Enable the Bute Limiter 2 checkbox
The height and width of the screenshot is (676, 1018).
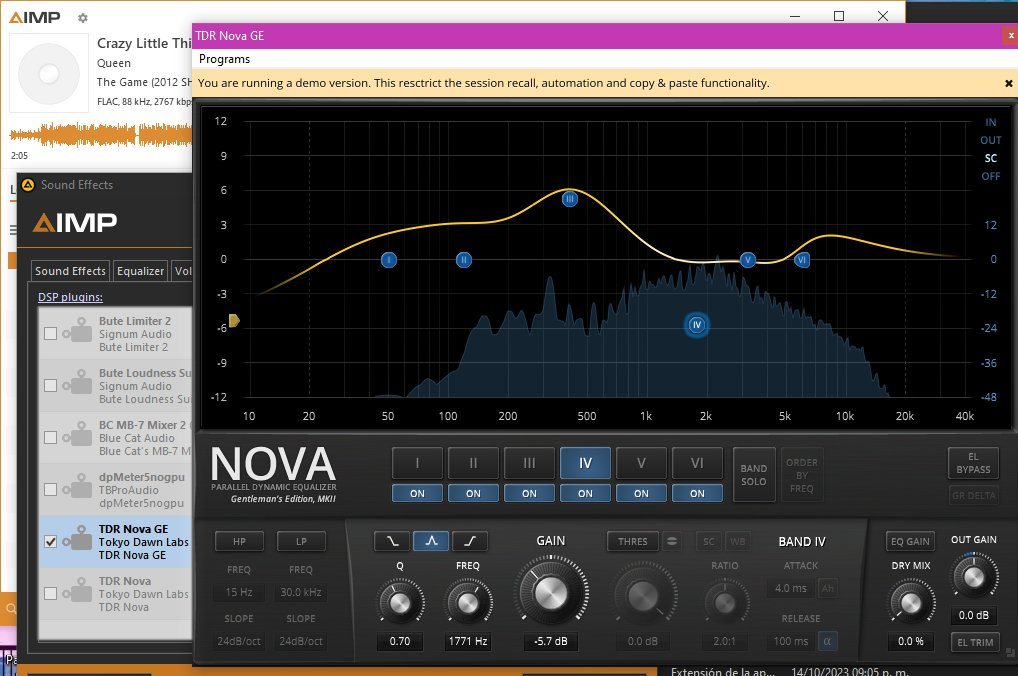(50, 333)
